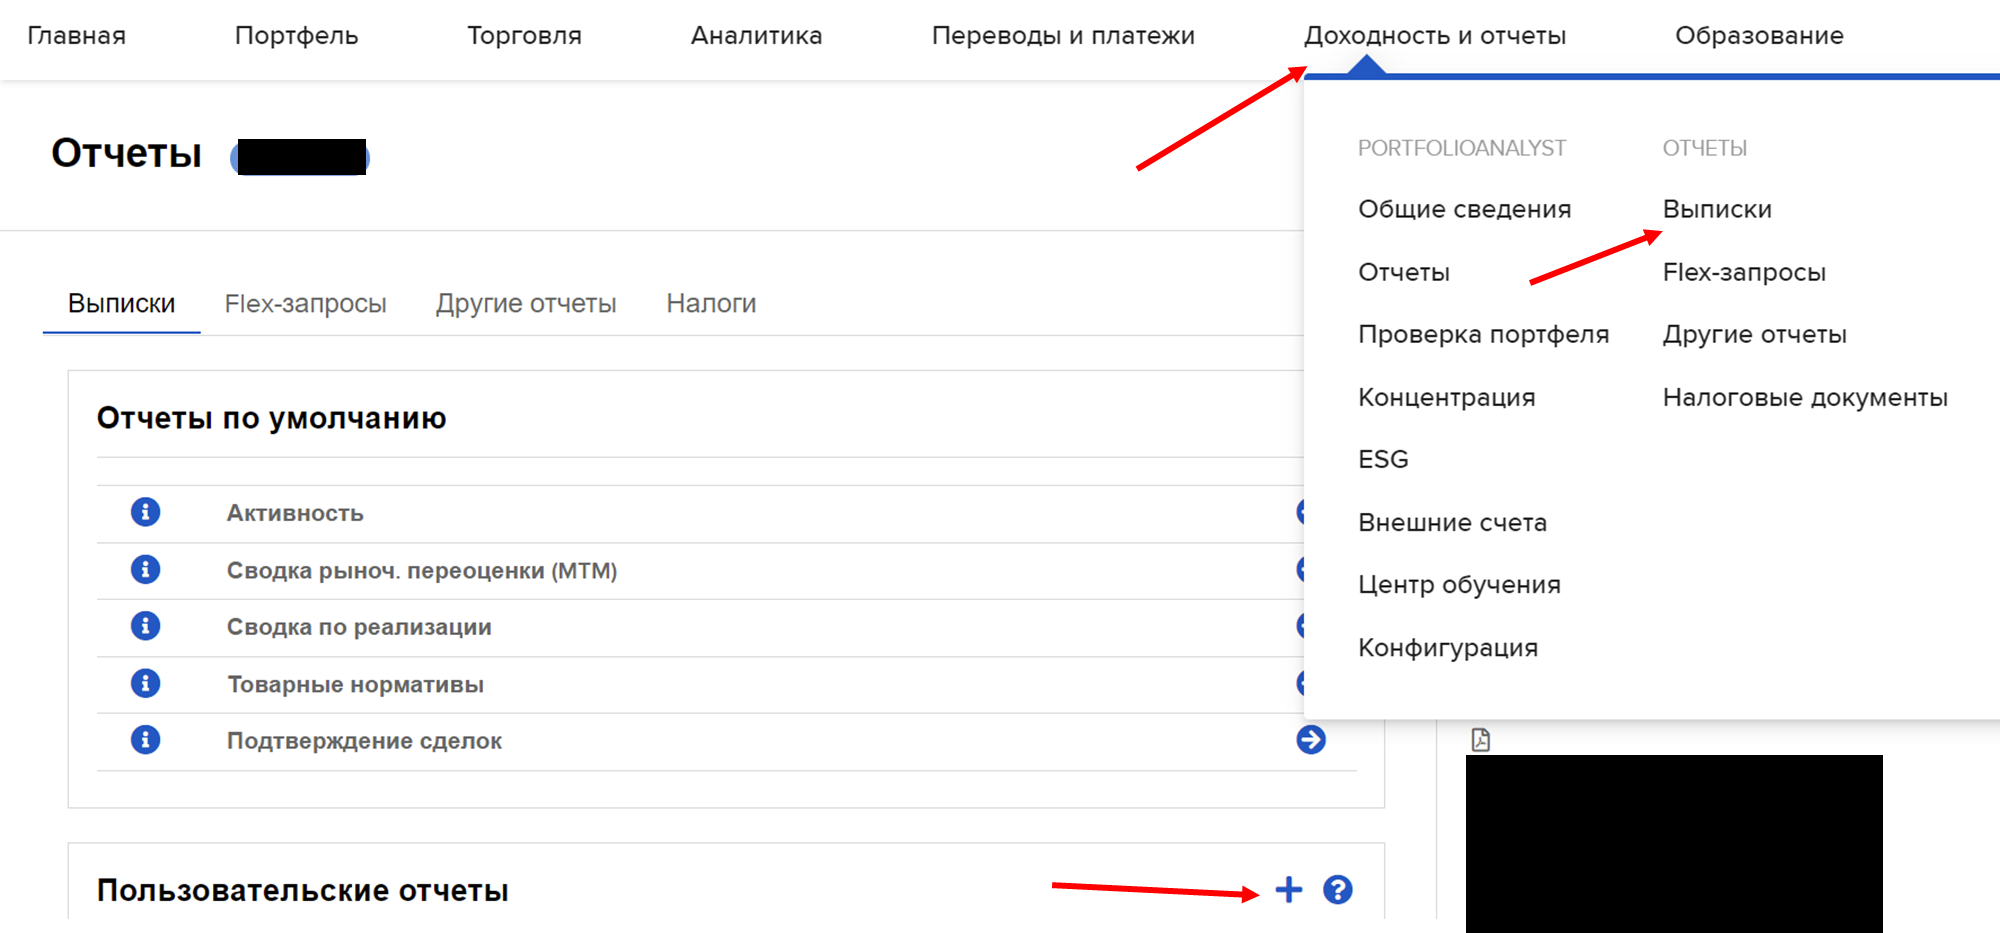Screen dimensions: 2000x933
Task: Select Внешние счета menu entry
Action: coord(1452,522)
